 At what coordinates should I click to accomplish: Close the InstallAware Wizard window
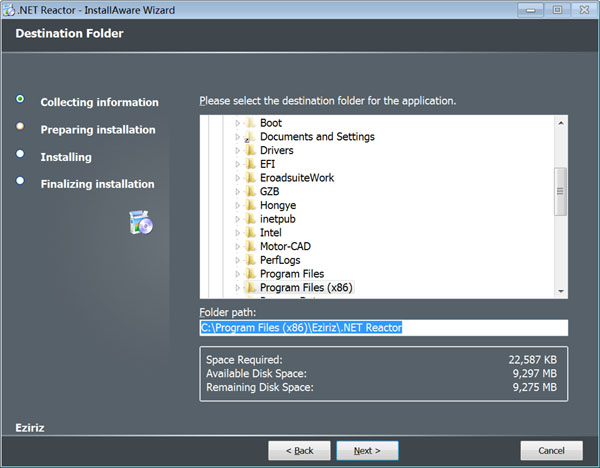[x=584, y=10]
